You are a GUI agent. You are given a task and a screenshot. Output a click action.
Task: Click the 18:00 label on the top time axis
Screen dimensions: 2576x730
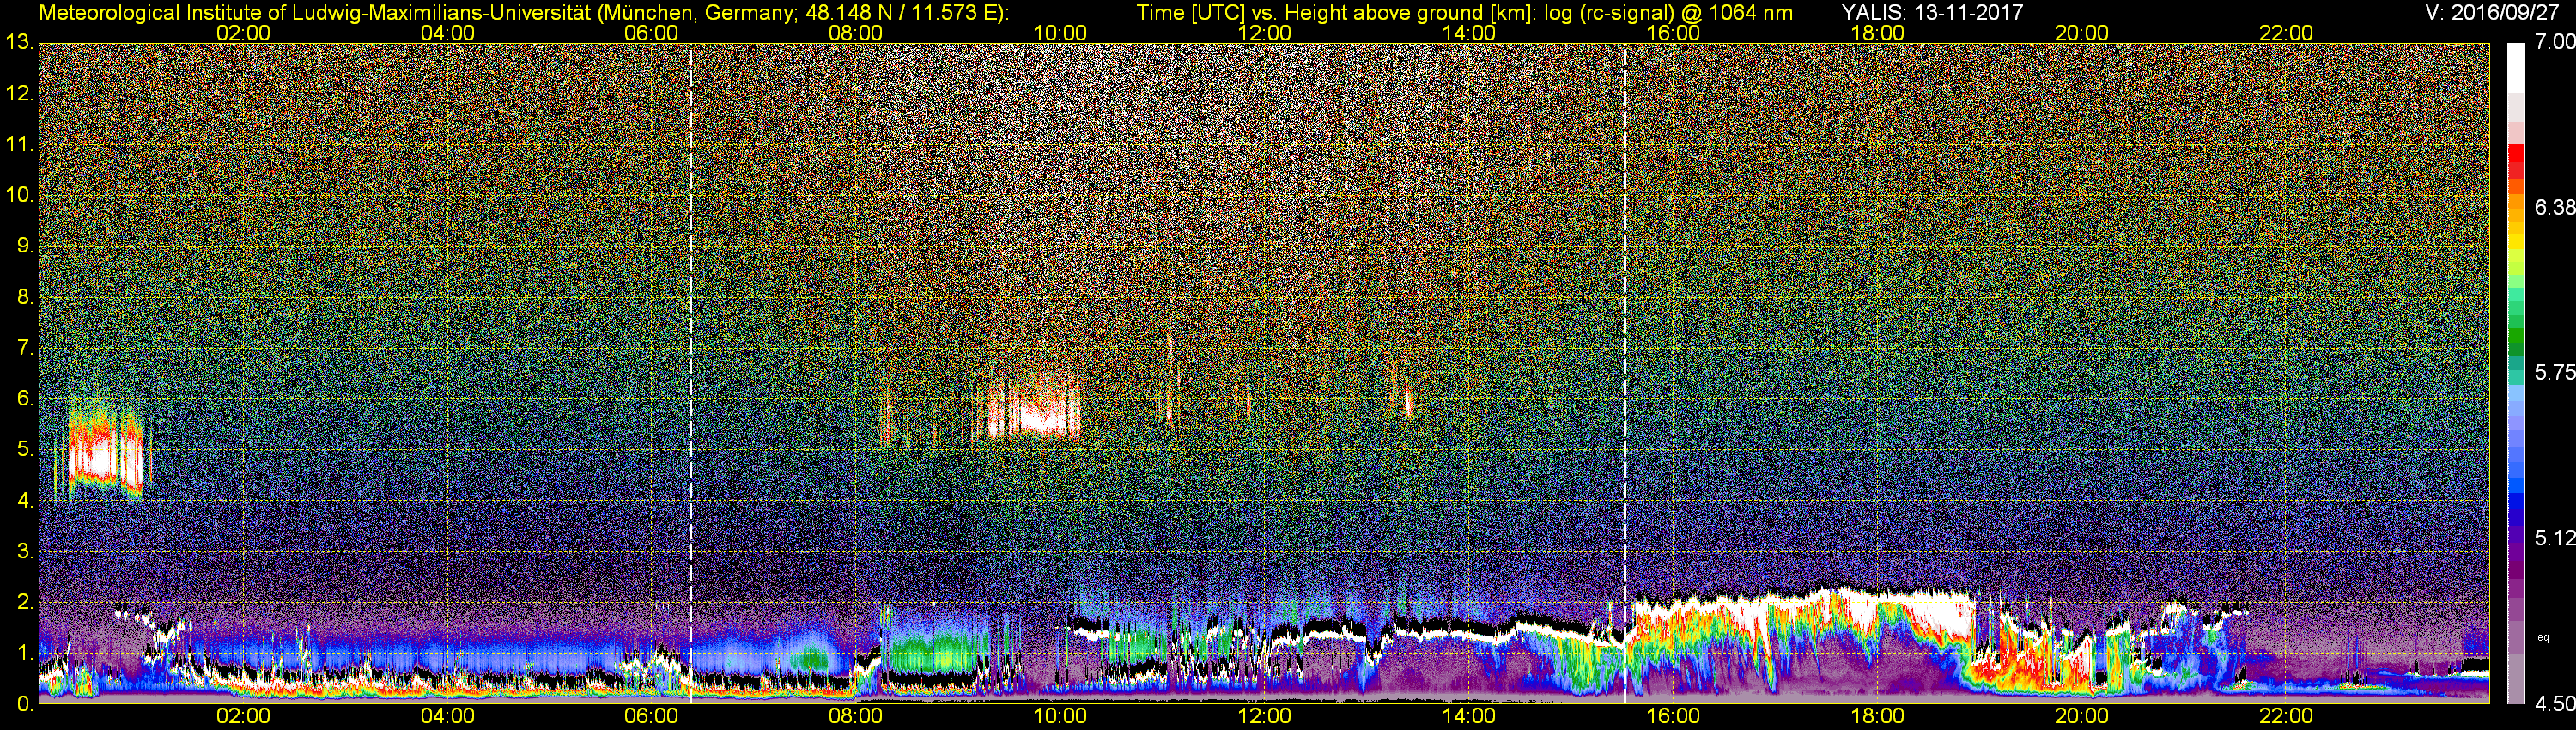[1877, 33]
